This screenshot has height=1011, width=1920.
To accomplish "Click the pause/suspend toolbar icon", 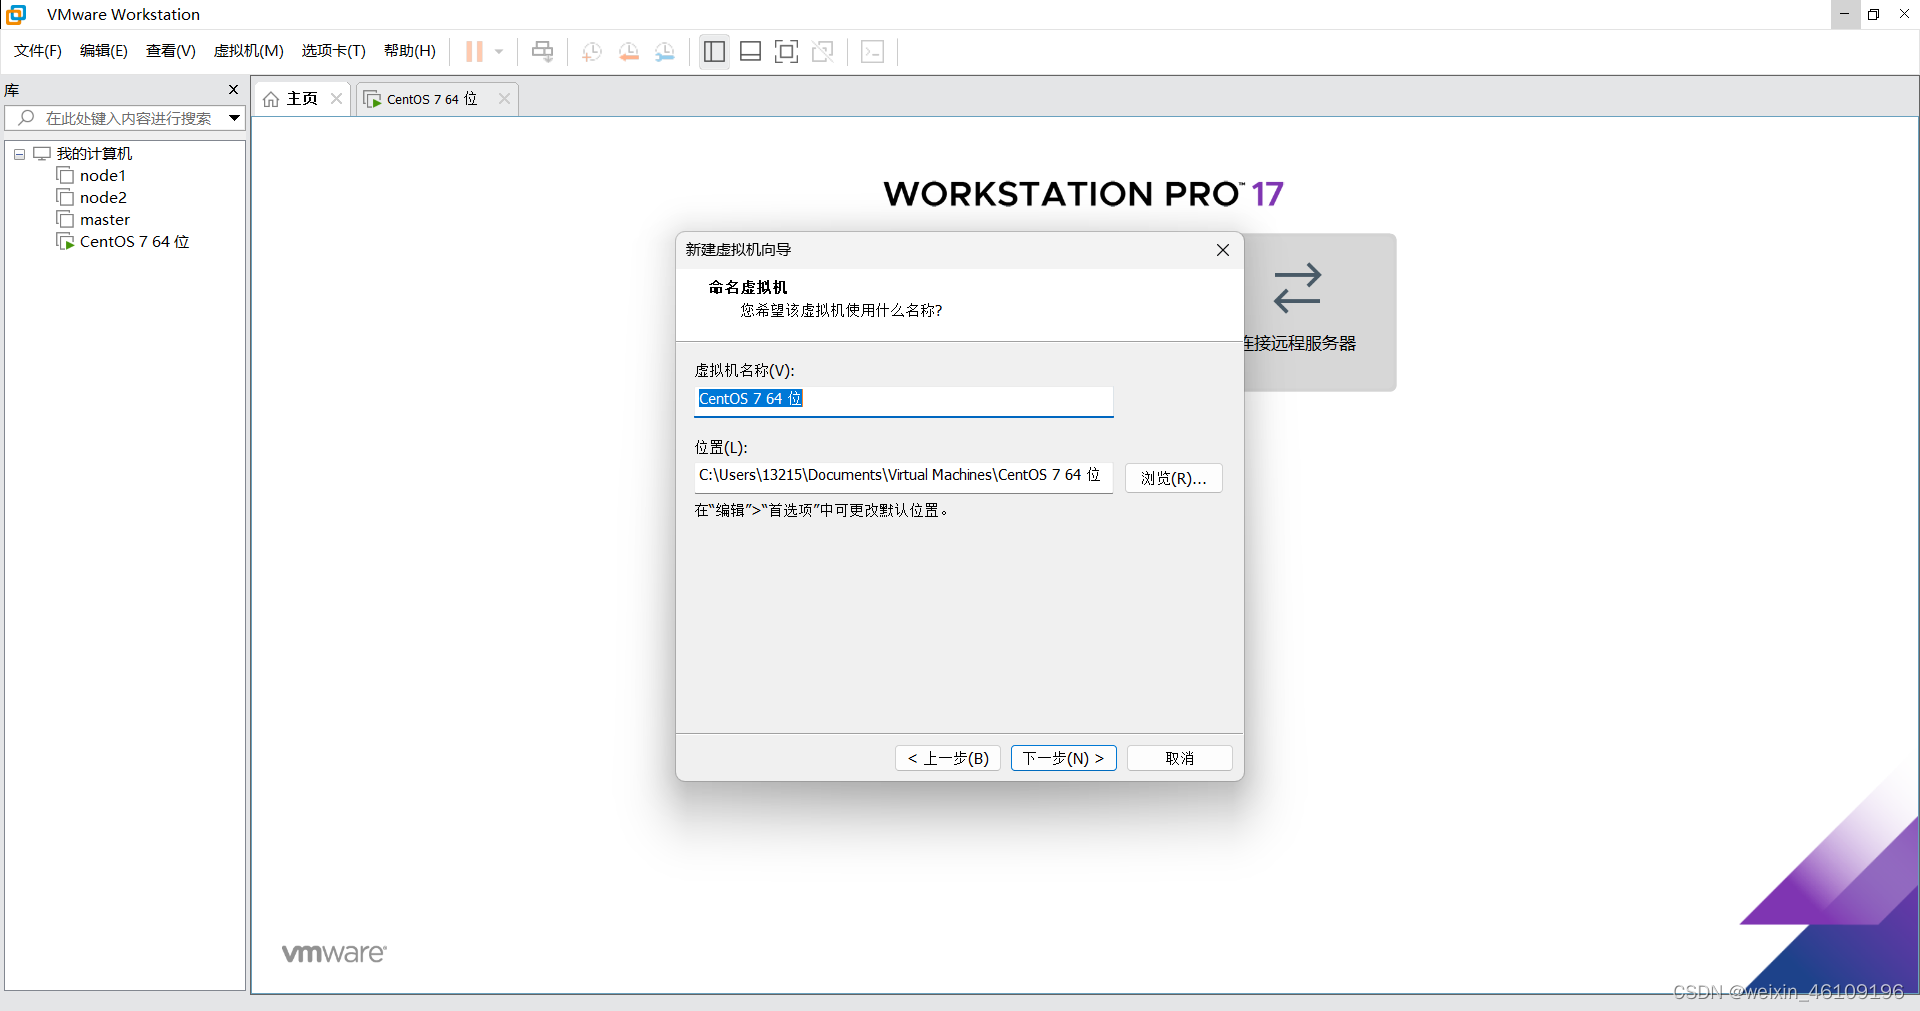I will [474, 52].
